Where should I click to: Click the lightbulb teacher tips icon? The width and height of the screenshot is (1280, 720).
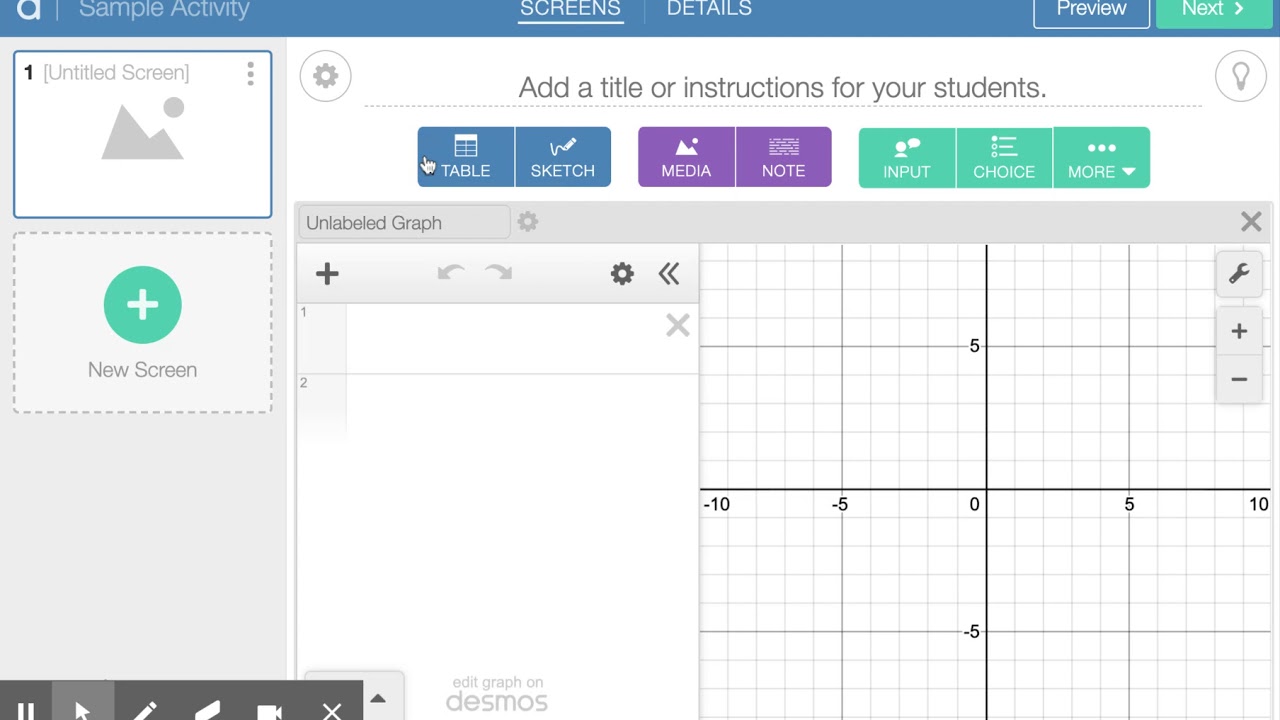tap(1240, 76)
